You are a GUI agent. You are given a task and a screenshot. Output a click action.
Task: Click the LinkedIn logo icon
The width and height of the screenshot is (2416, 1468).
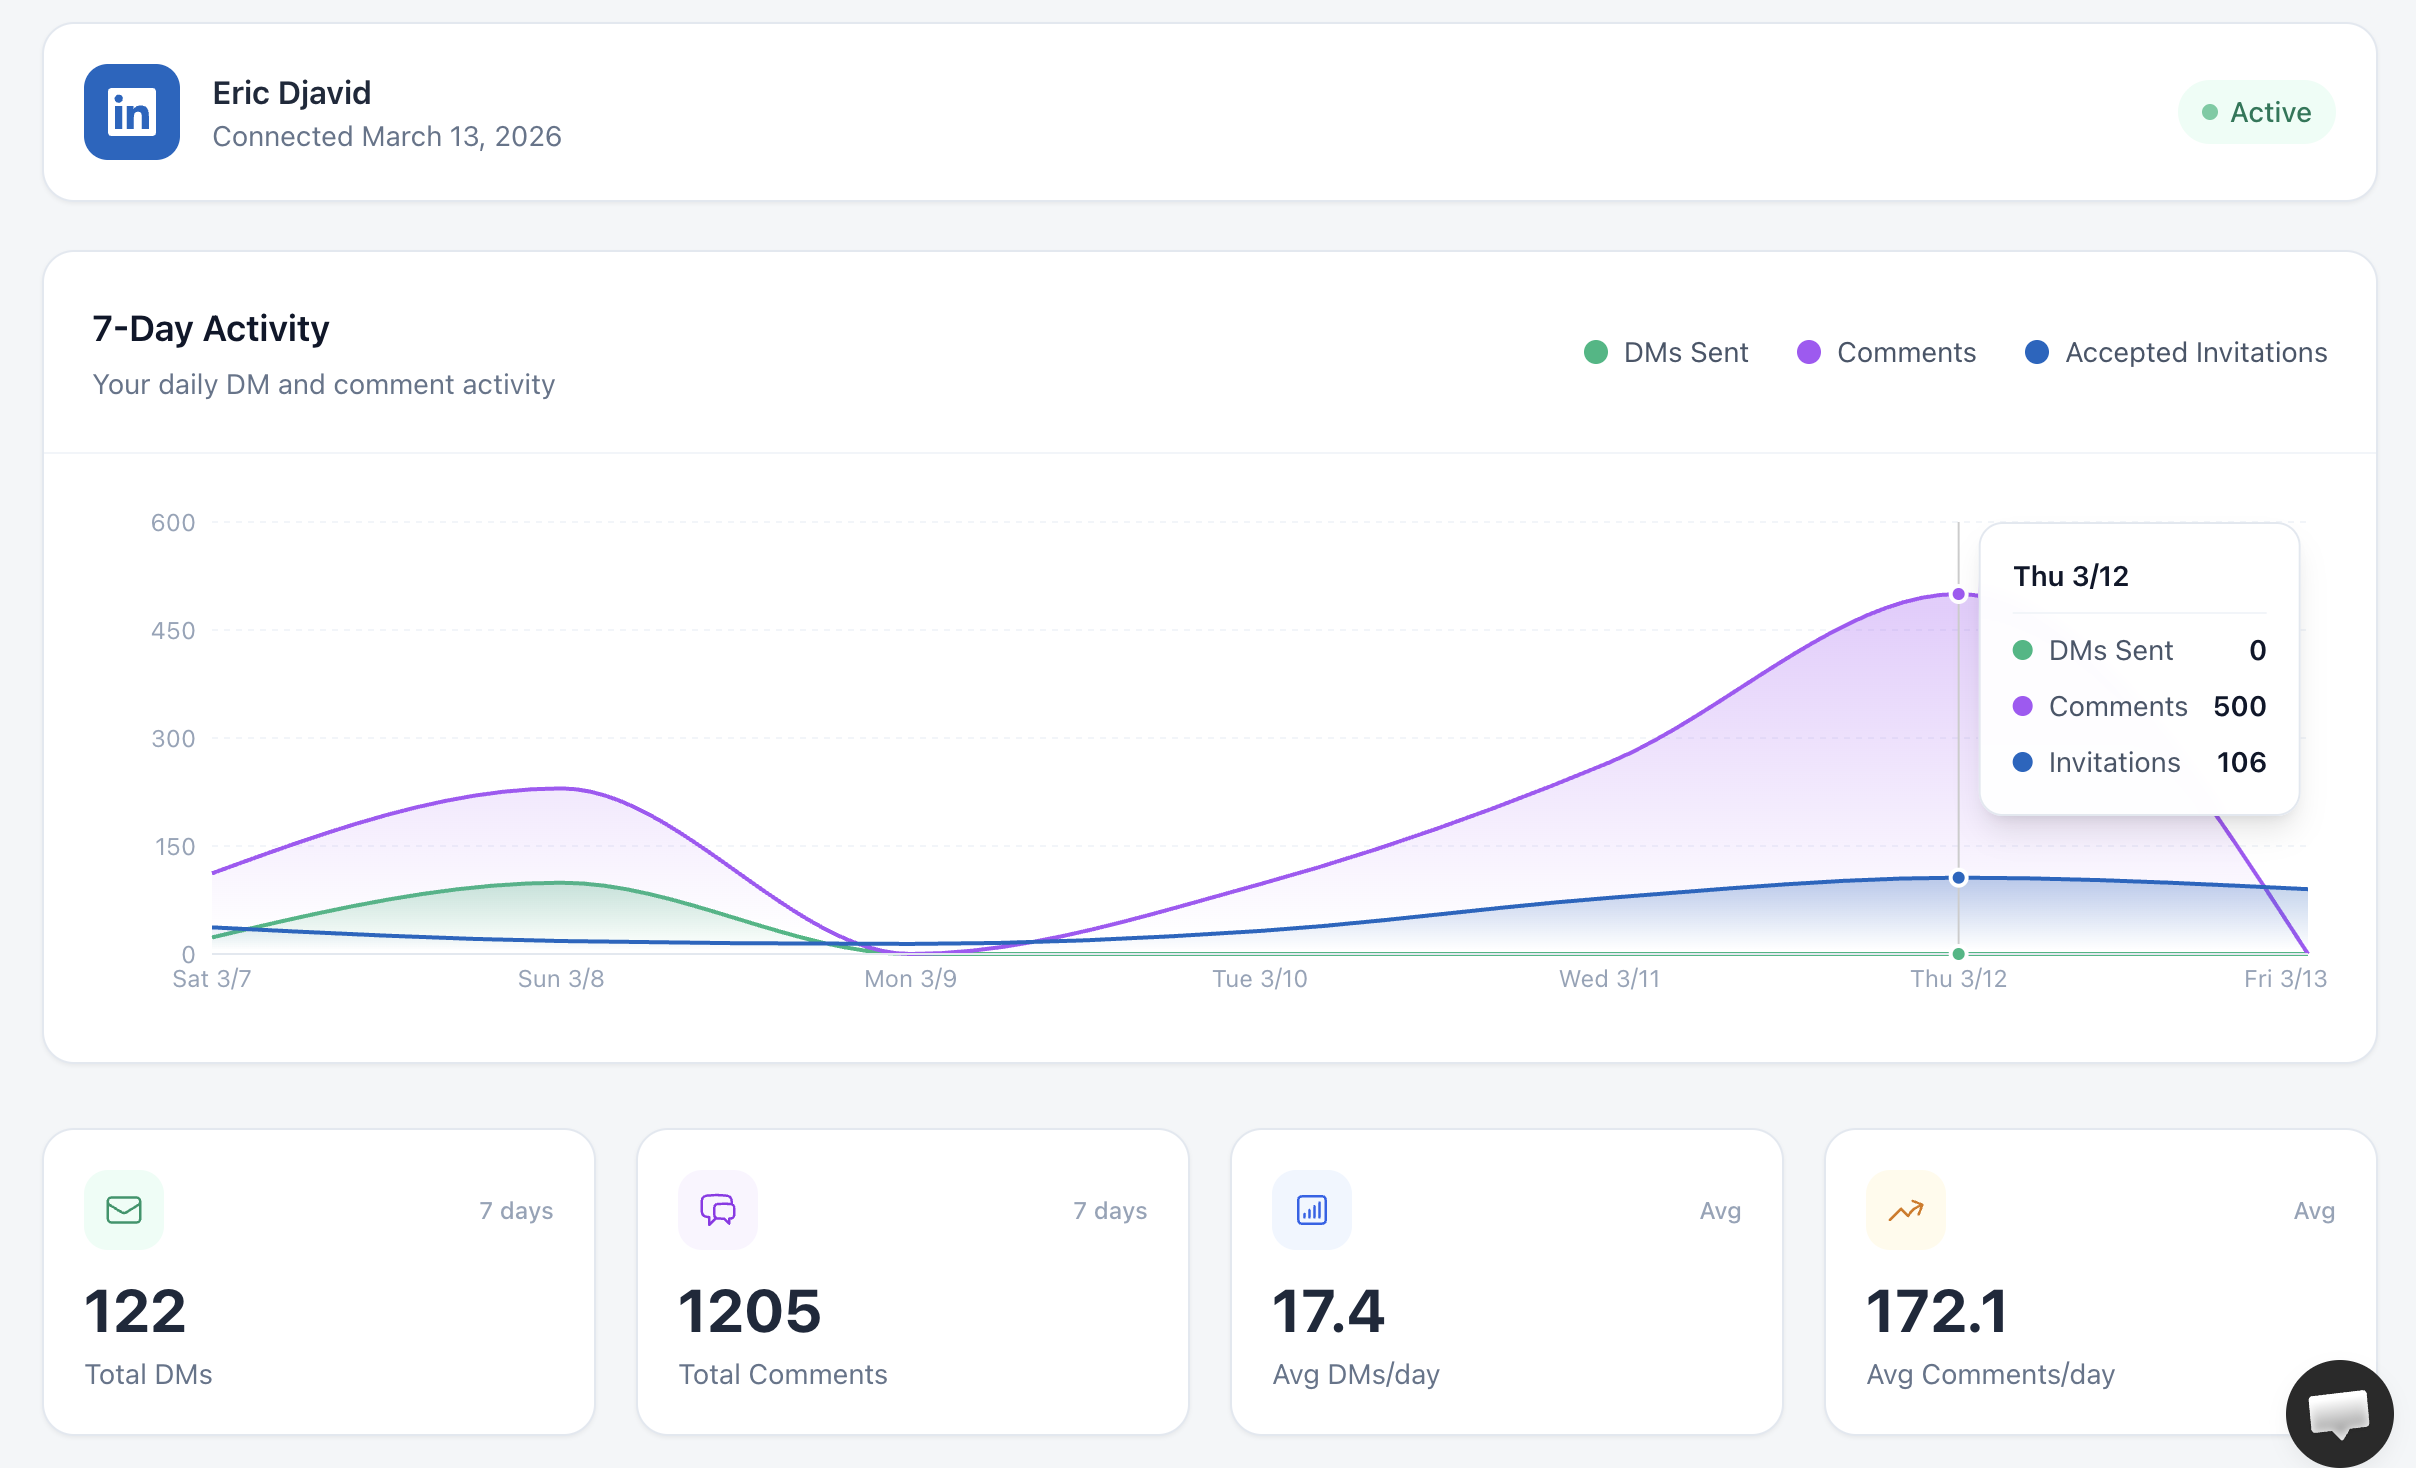point(131,112)
